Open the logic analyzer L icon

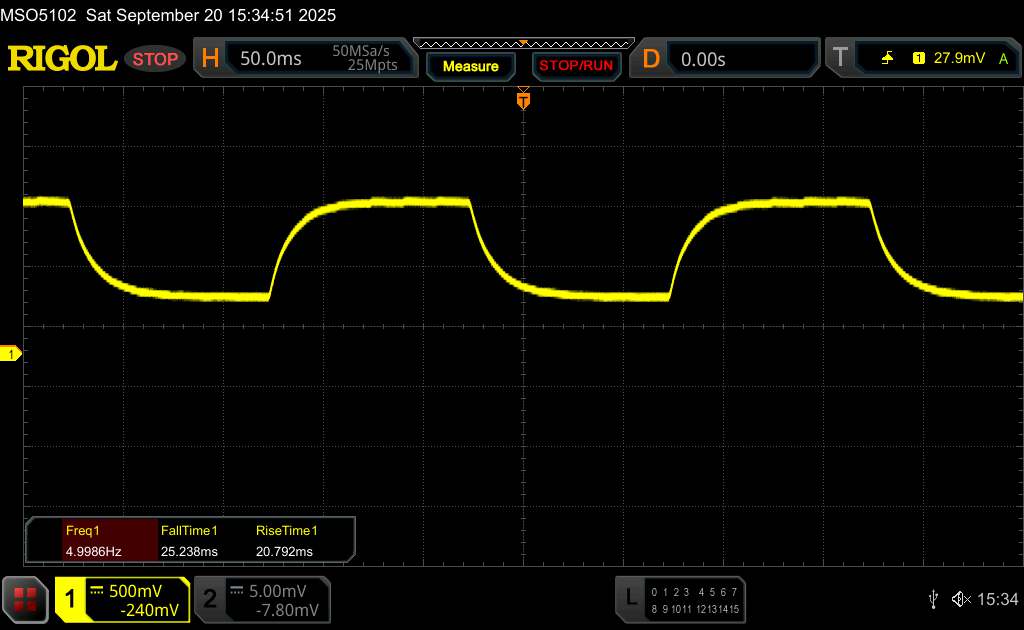[x=630, y=598]
